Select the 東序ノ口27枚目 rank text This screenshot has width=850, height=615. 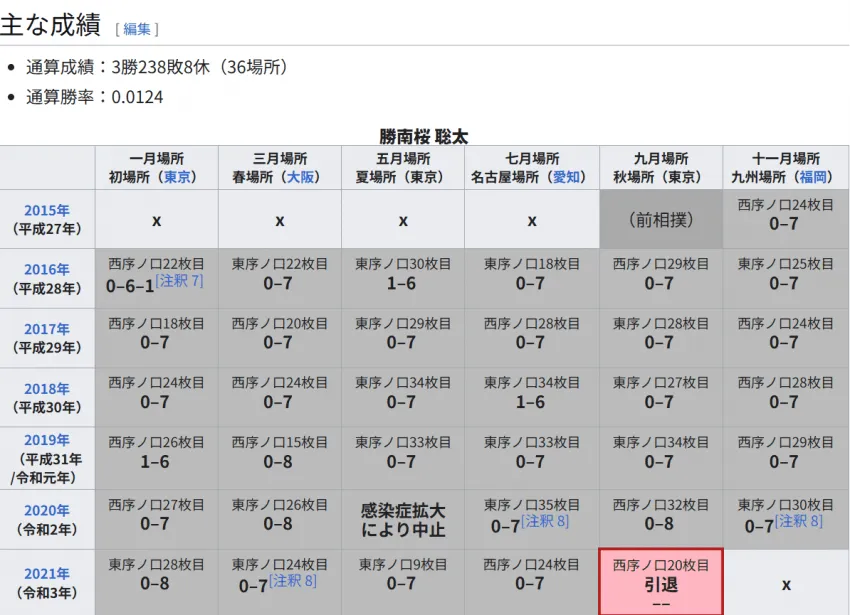point(661,383)
